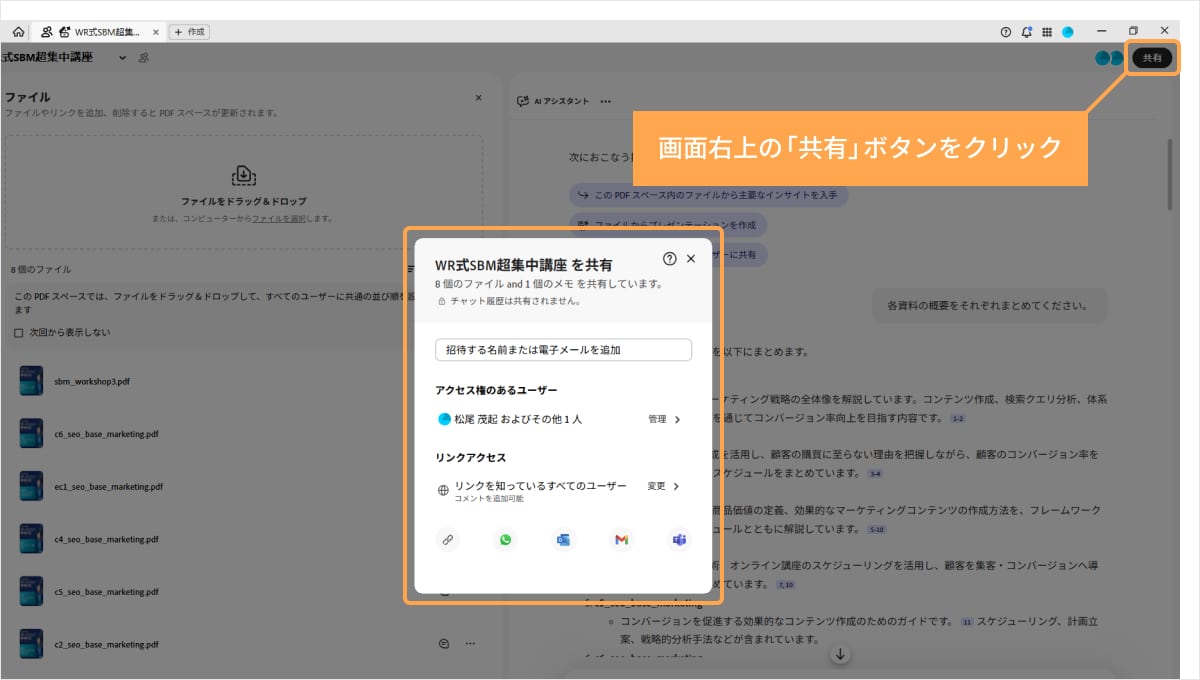Screen dimensions: 1200x680
Task: Select file c5_seo_base_marketing.pdf
Action: pos(106,592)
